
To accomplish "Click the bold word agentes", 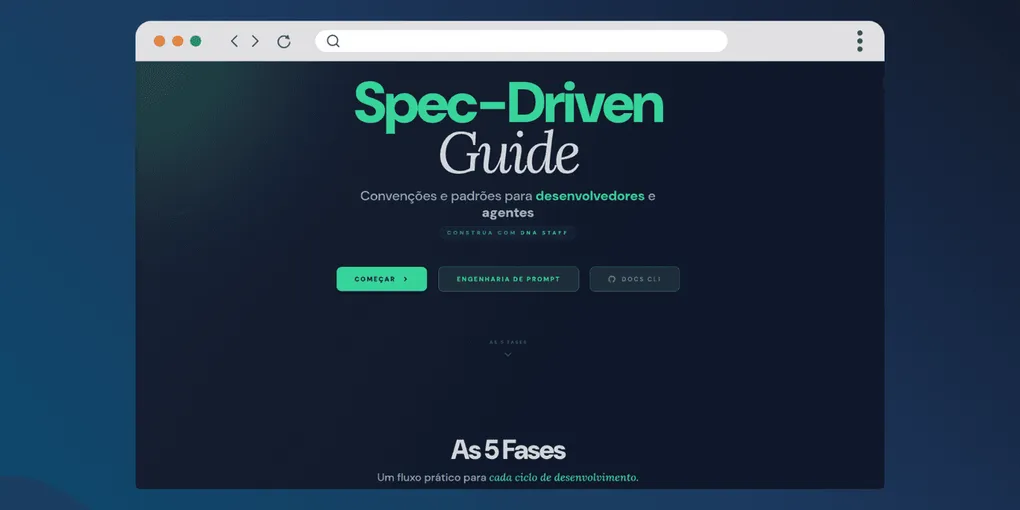I will point(508,213).
